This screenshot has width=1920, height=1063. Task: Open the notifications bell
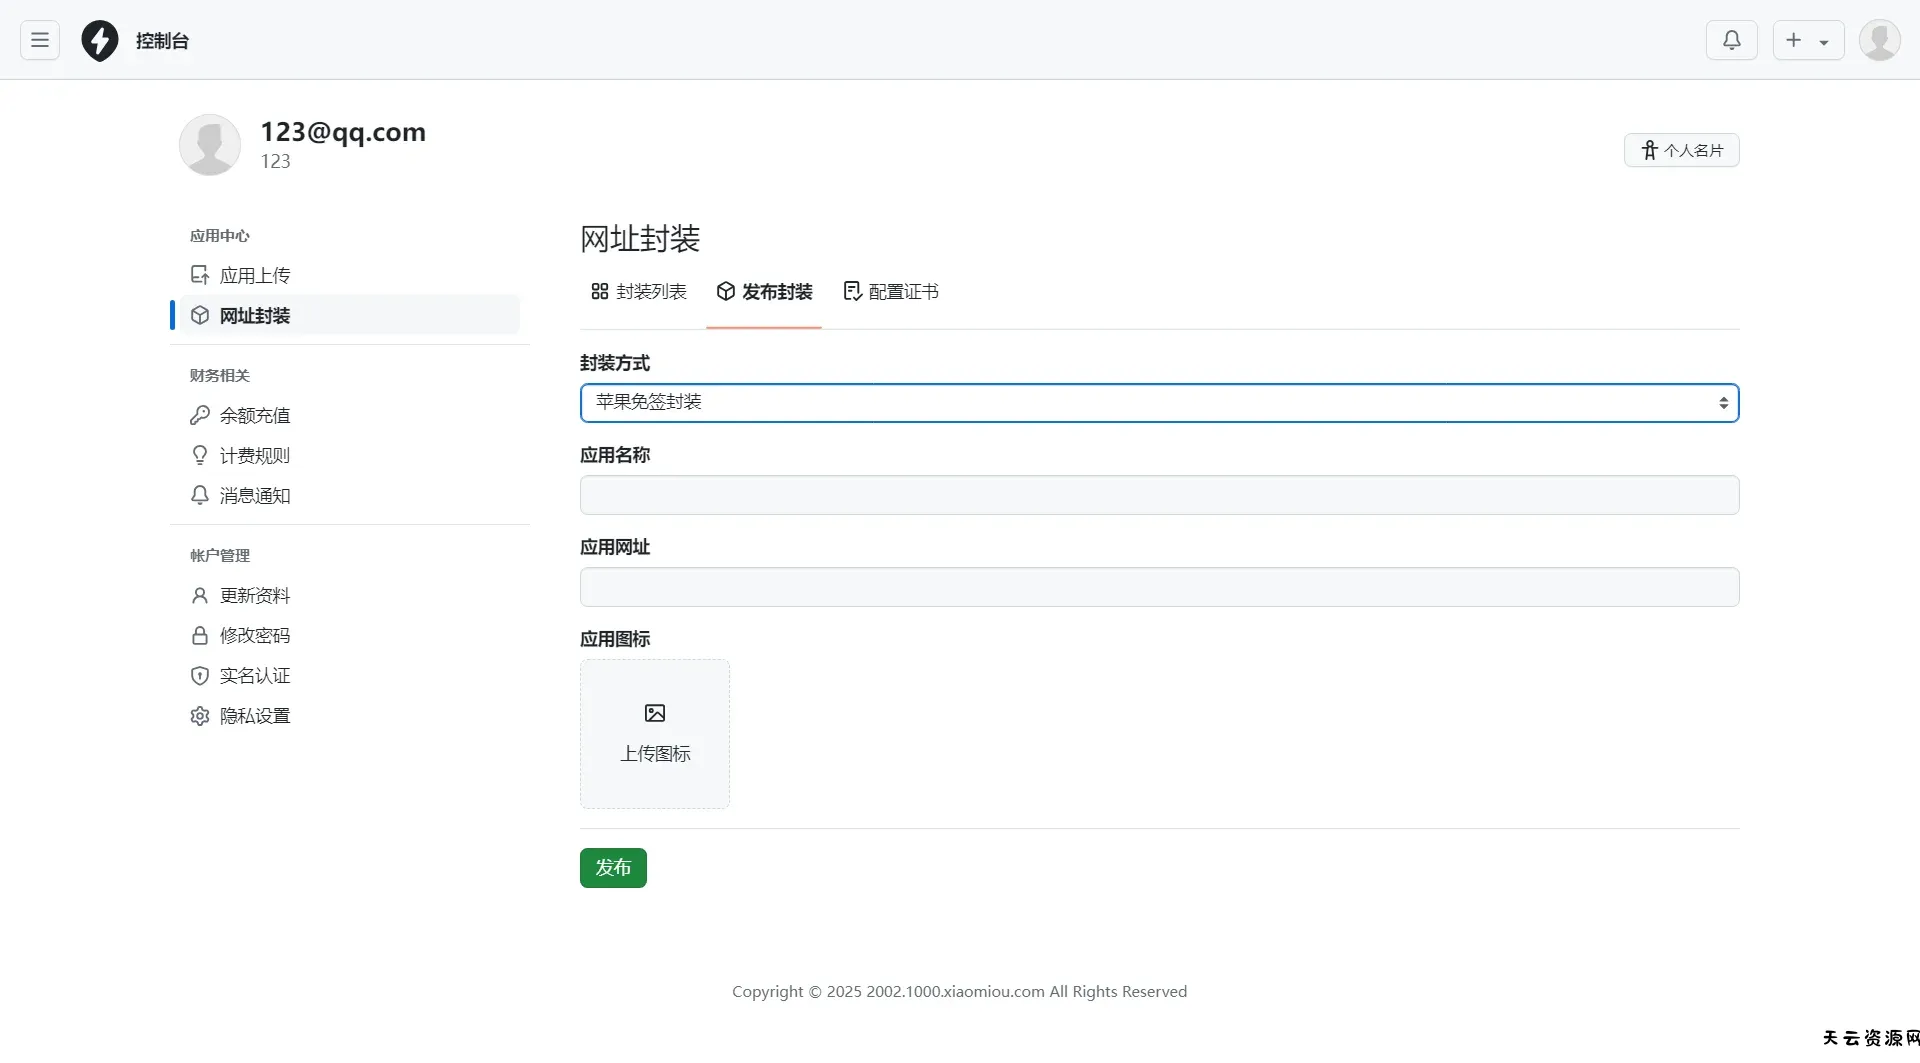click(x=1731, y=40)
